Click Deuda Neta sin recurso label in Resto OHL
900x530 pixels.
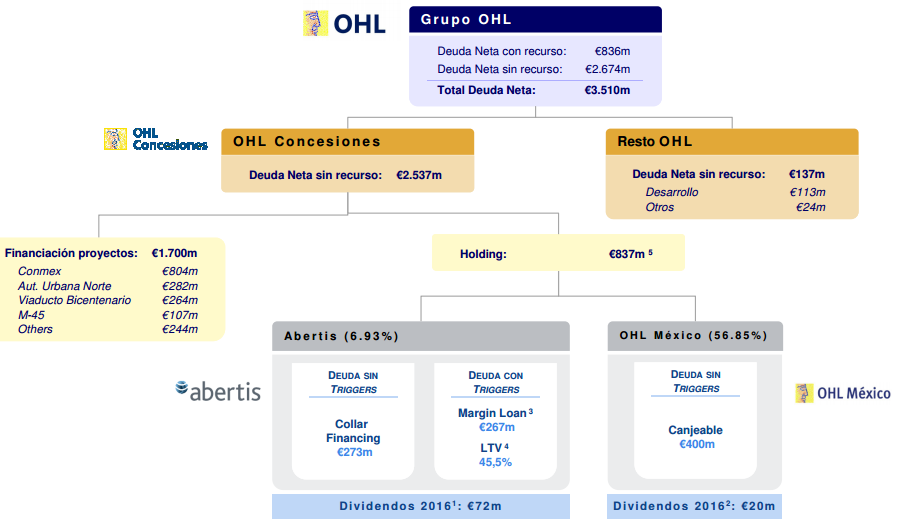pyautogui.click(x=699, y=174)
